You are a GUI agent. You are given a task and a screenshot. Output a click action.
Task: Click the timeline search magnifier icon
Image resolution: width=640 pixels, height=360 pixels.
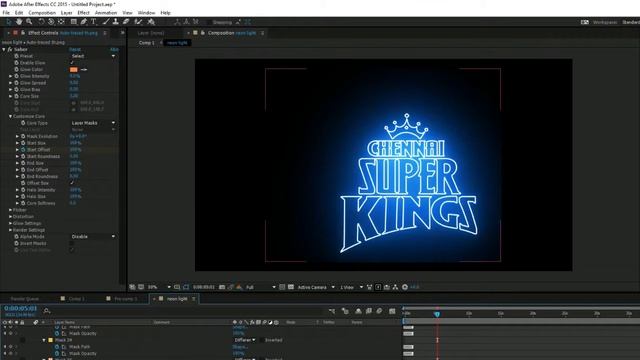pos(47,311)
